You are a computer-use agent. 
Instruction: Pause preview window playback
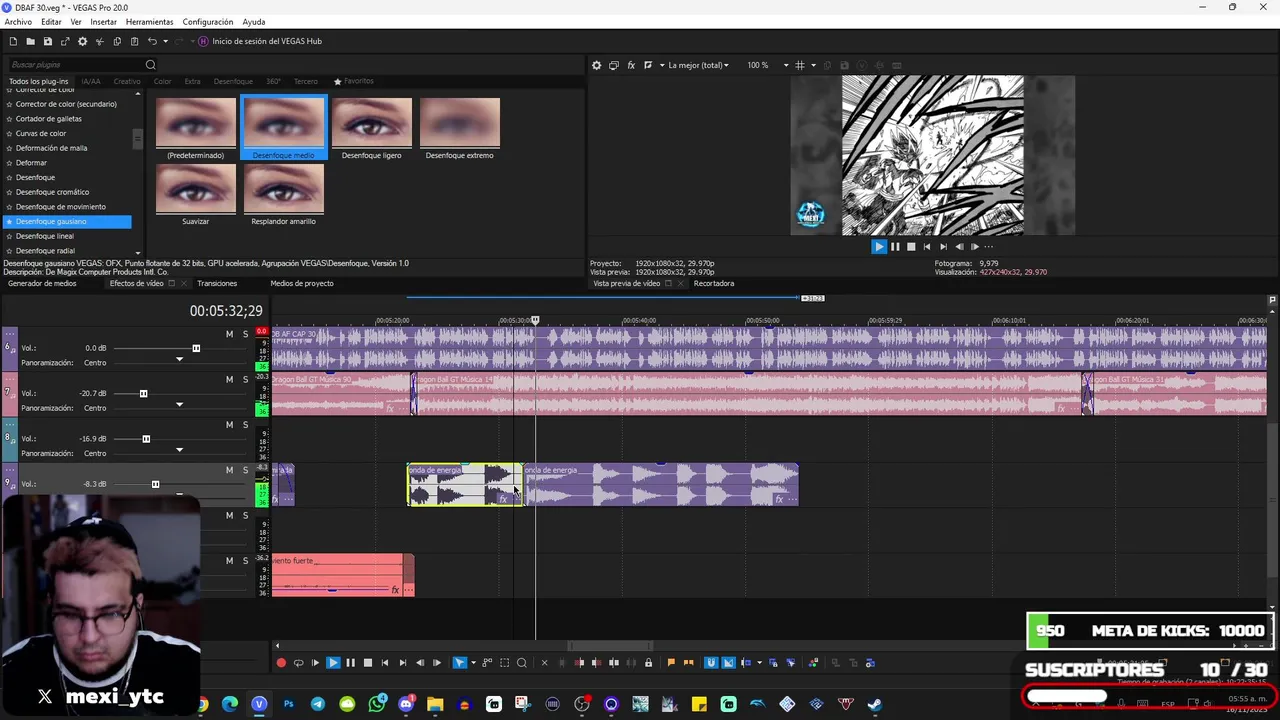895,246
